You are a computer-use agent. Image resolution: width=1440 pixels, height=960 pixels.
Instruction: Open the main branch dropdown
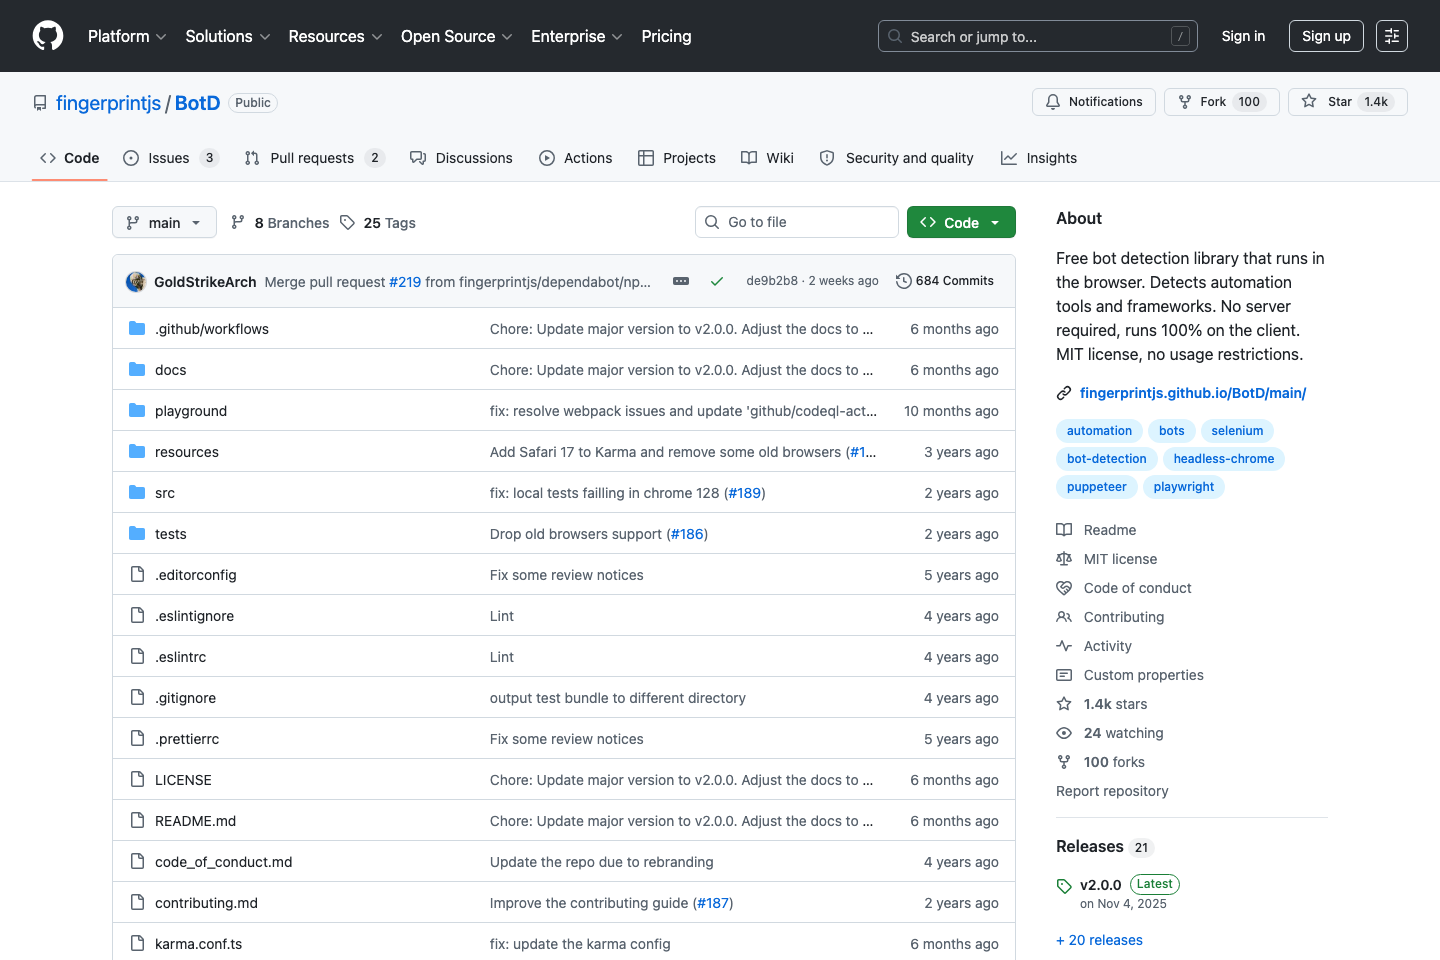pyautogui.click(x=163, y=222)
